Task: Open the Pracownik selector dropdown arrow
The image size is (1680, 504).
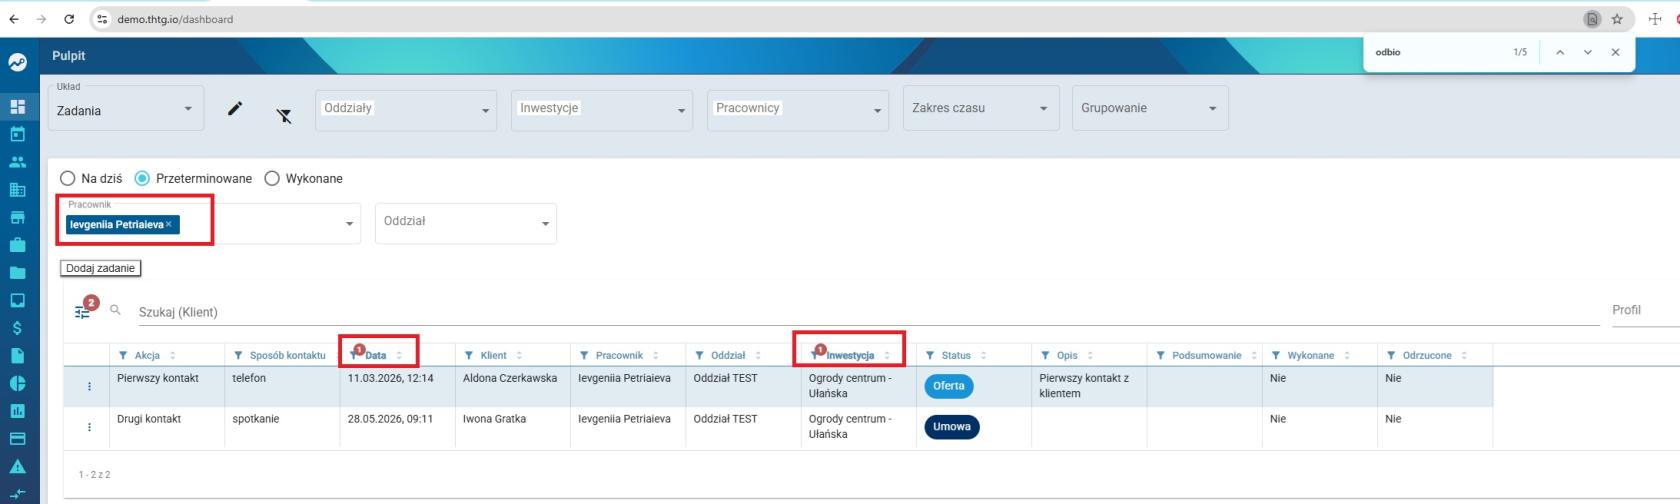Action: 349,223
